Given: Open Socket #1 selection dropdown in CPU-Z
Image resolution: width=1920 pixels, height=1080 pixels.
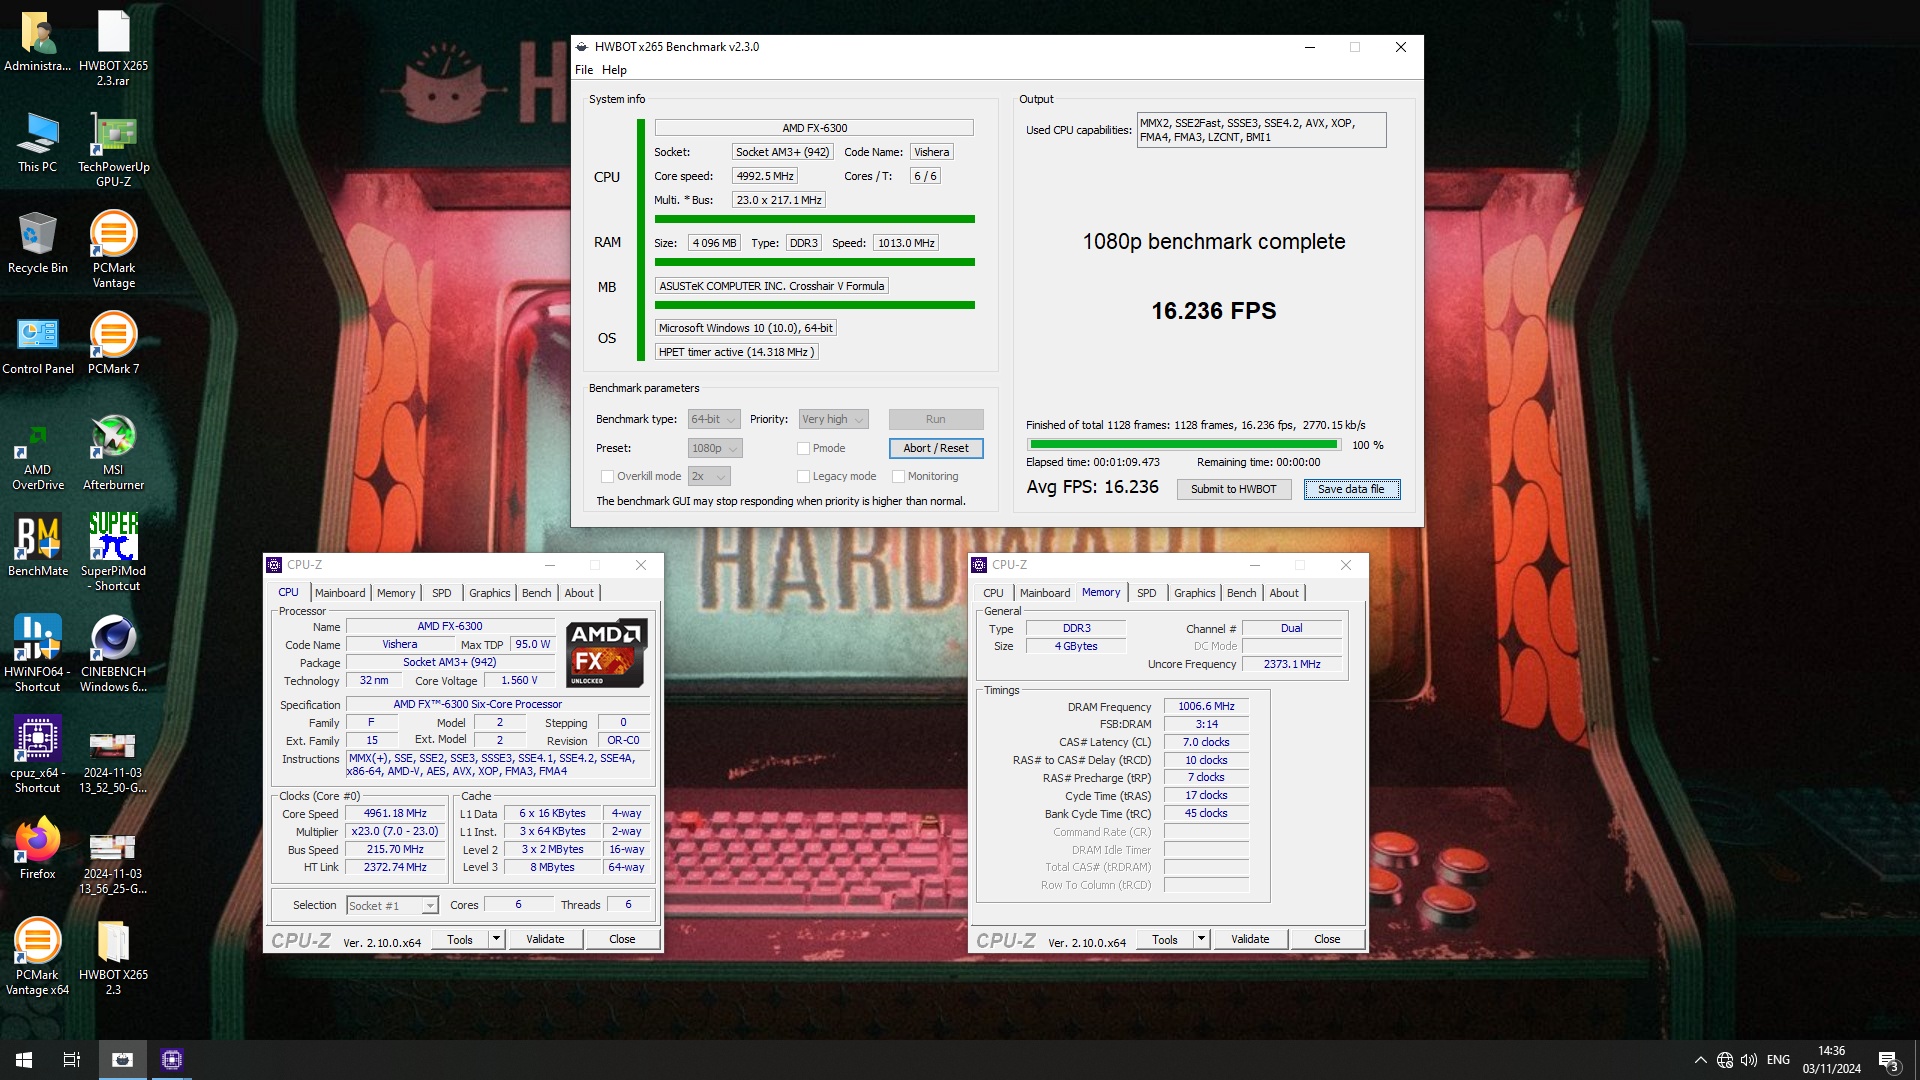Looking at the screenshot, I should click(392, 905).
